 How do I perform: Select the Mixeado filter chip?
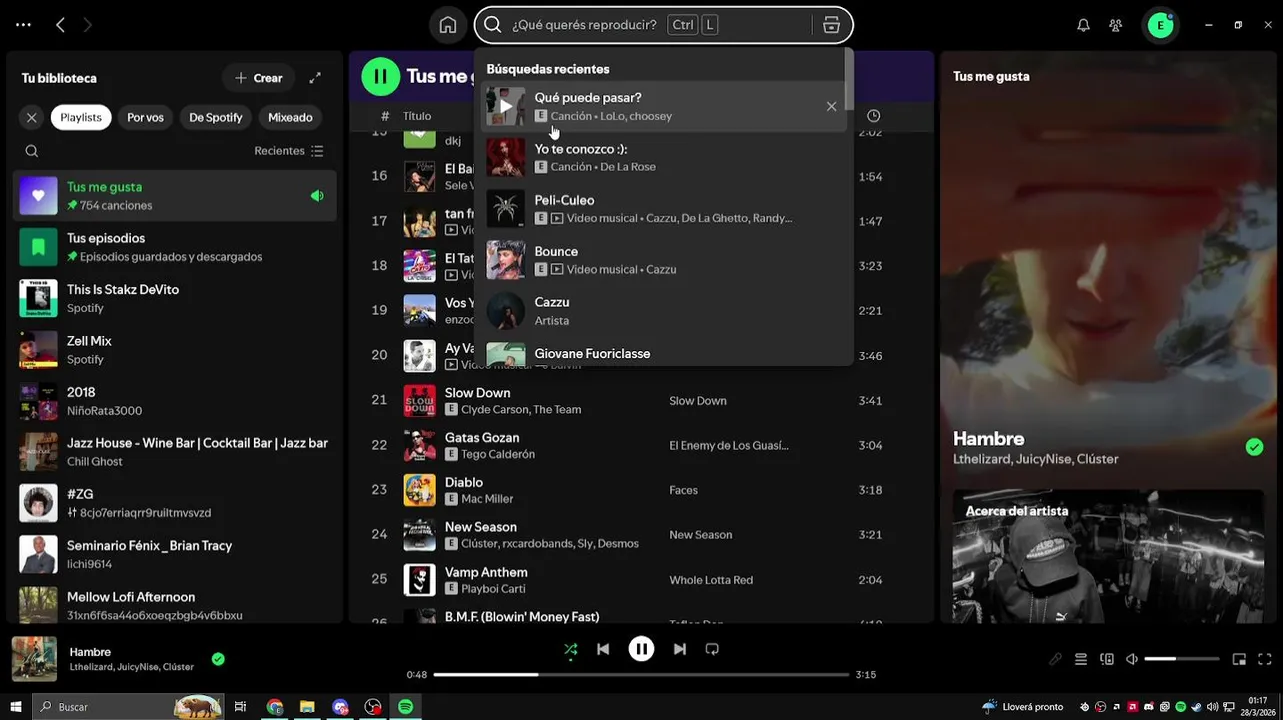coord(290,117)
